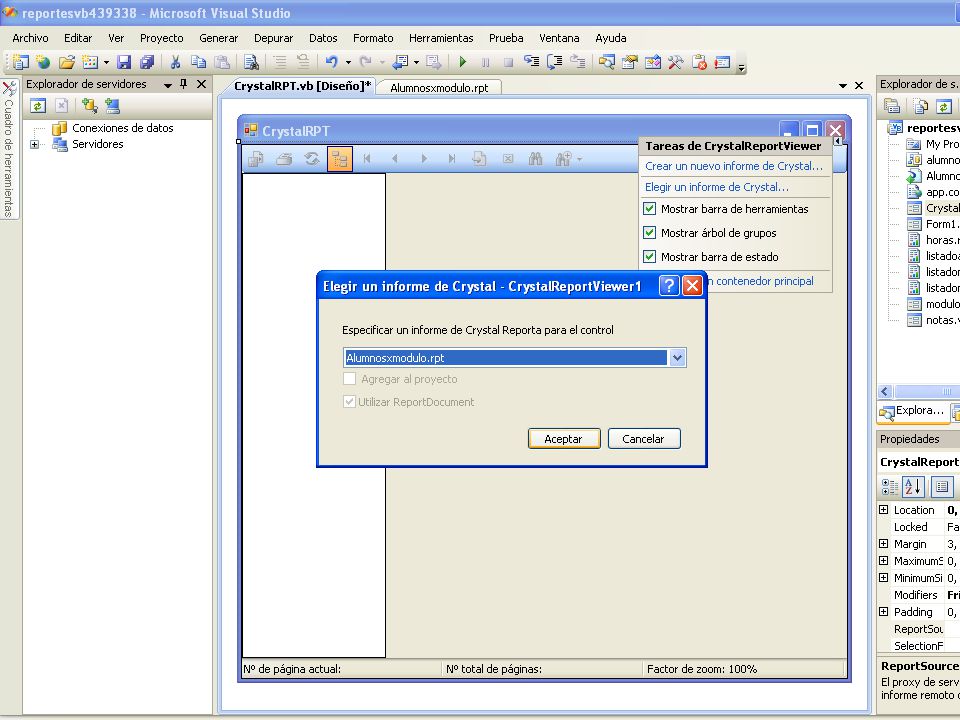This screenshot has width=960, height=720.
Task: Open the Proyecto menu
Action: click(x=162, y=38)
